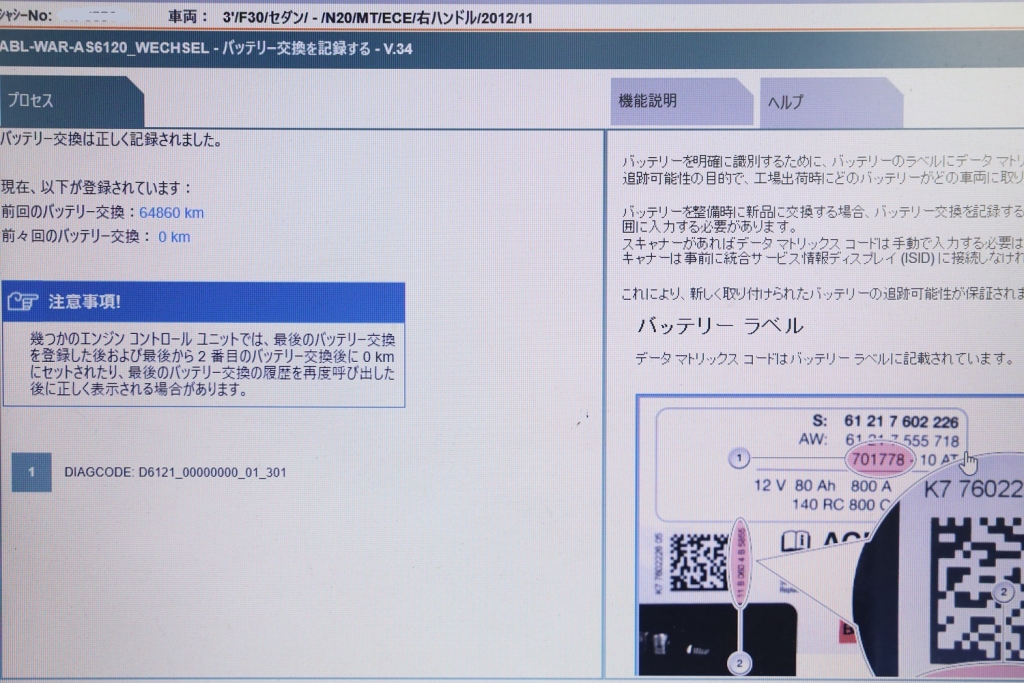Viewport: 1024px width, 683px height.
Task: Click the AW: 61 21 7 555 718 number
Action: click(878, 440)
